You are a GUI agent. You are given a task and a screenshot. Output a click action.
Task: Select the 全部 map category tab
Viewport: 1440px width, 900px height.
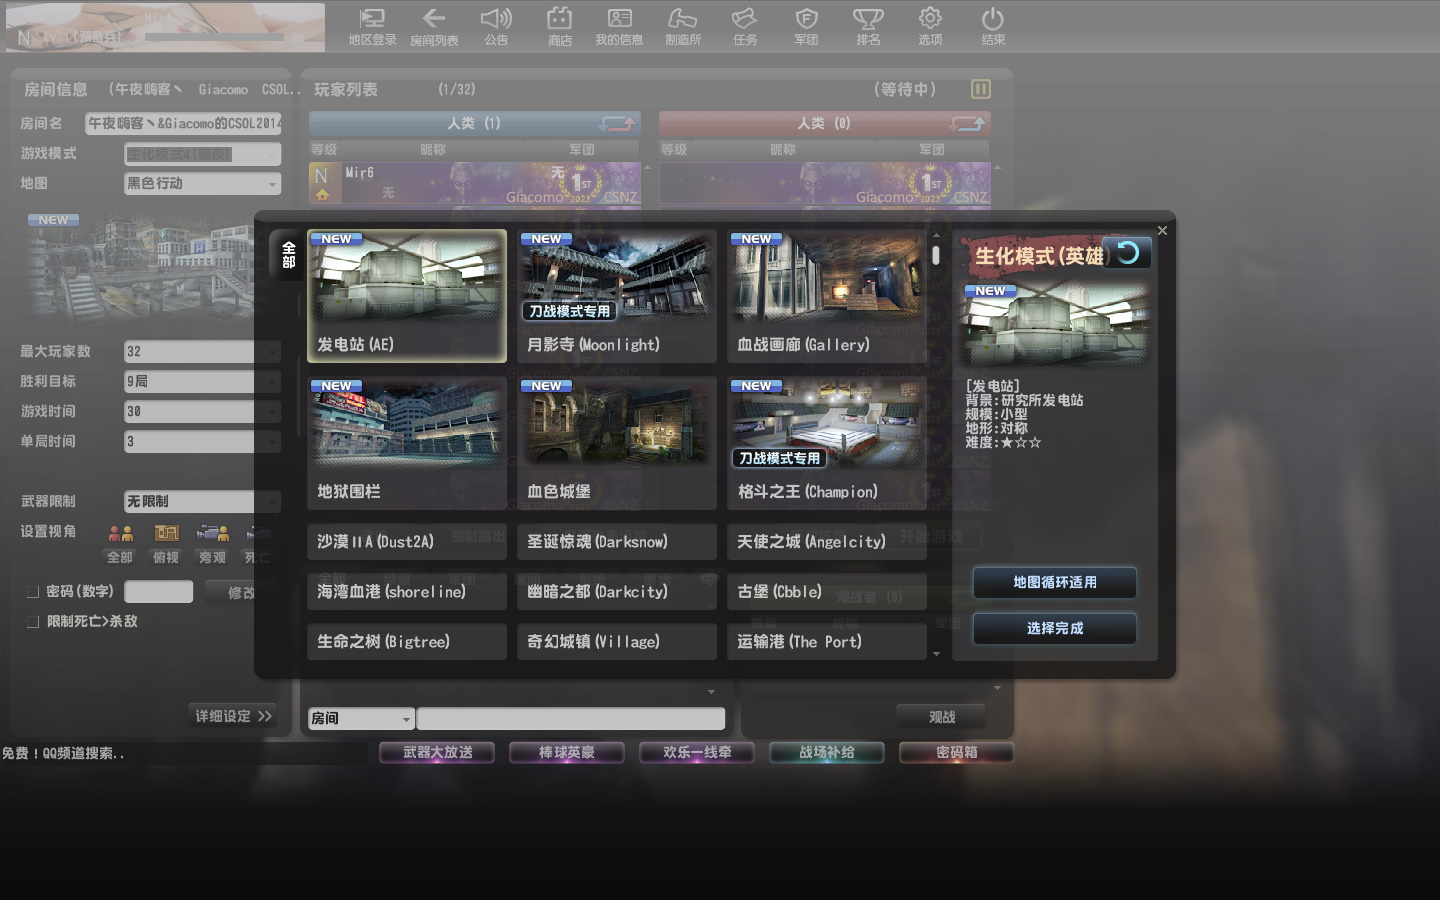point(288,255)
